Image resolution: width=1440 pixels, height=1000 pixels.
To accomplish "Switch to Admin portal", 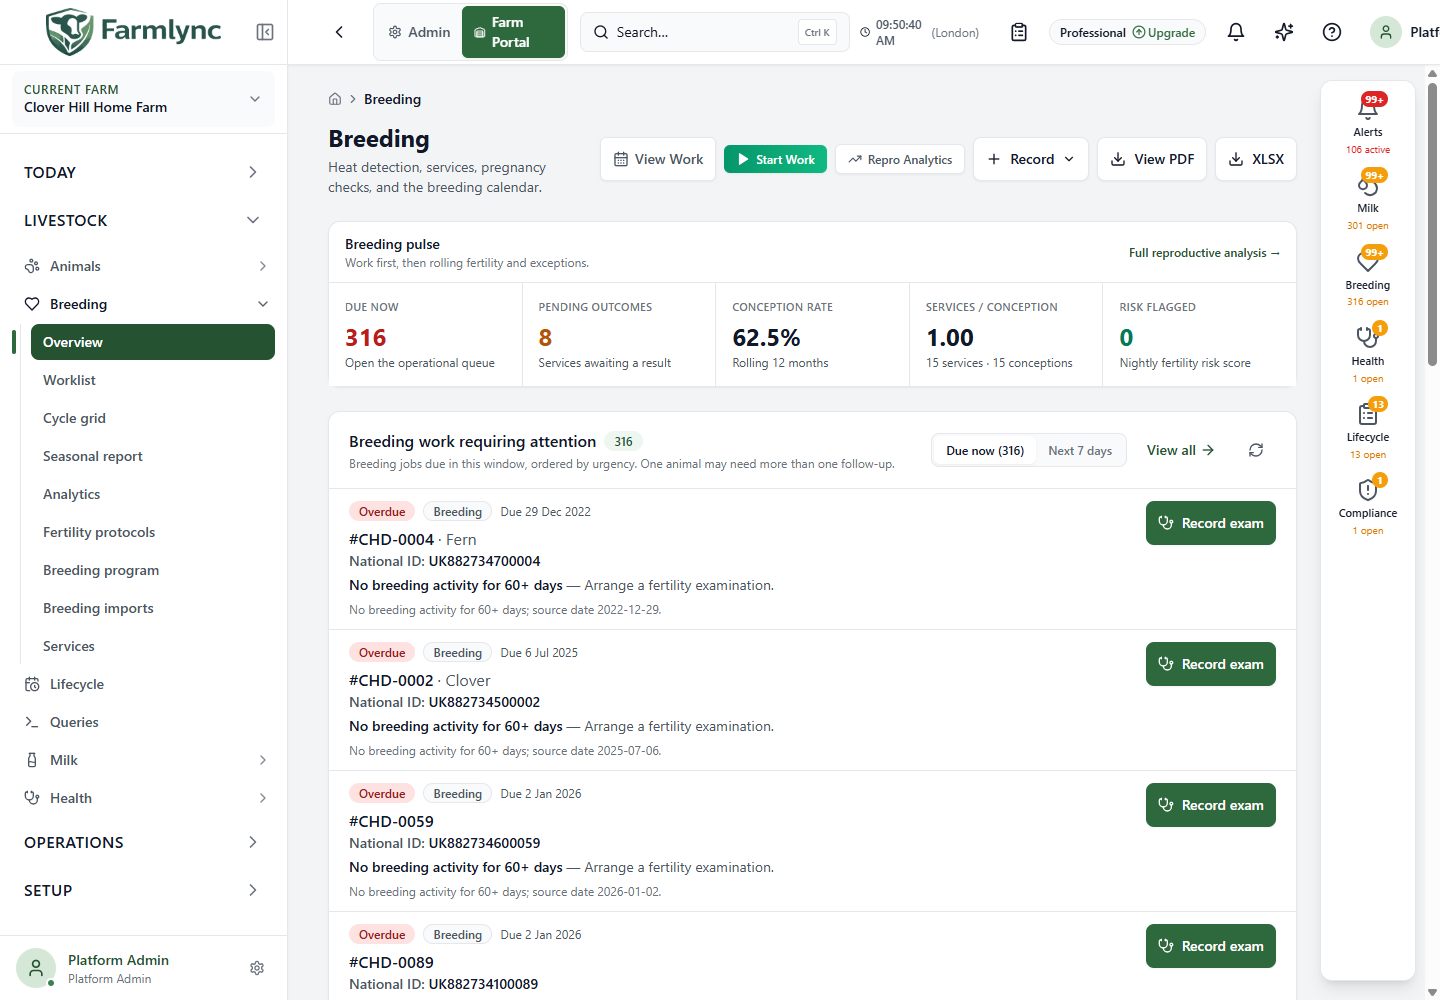I will coord(420,32).
